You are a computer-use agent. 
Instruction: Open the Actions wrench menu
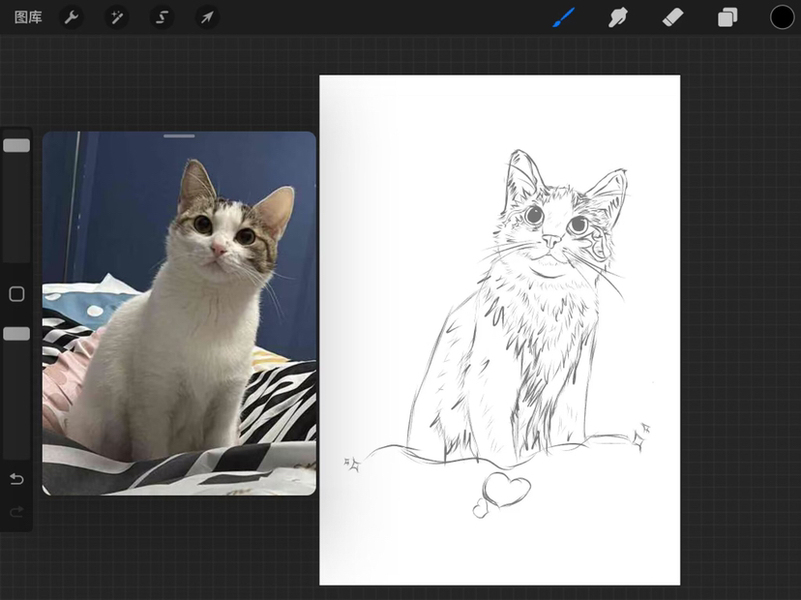(x=71, y=18)
